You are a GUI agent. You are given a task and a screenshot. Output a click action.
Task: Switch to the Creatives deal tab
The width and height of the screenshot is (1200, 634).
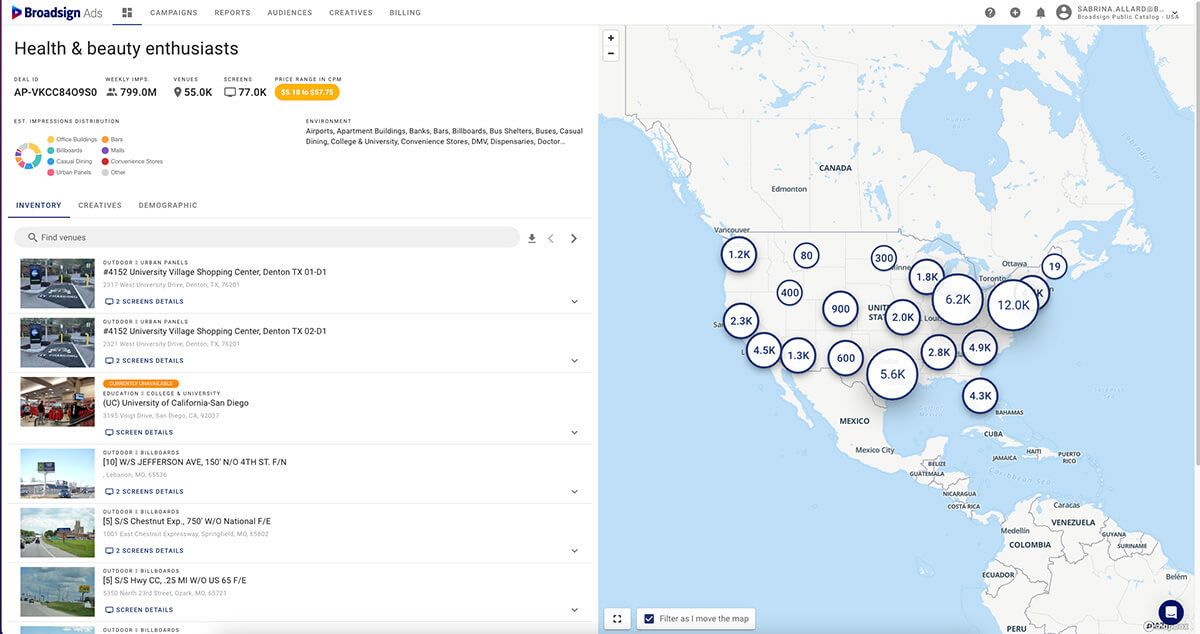pos(100,205)
